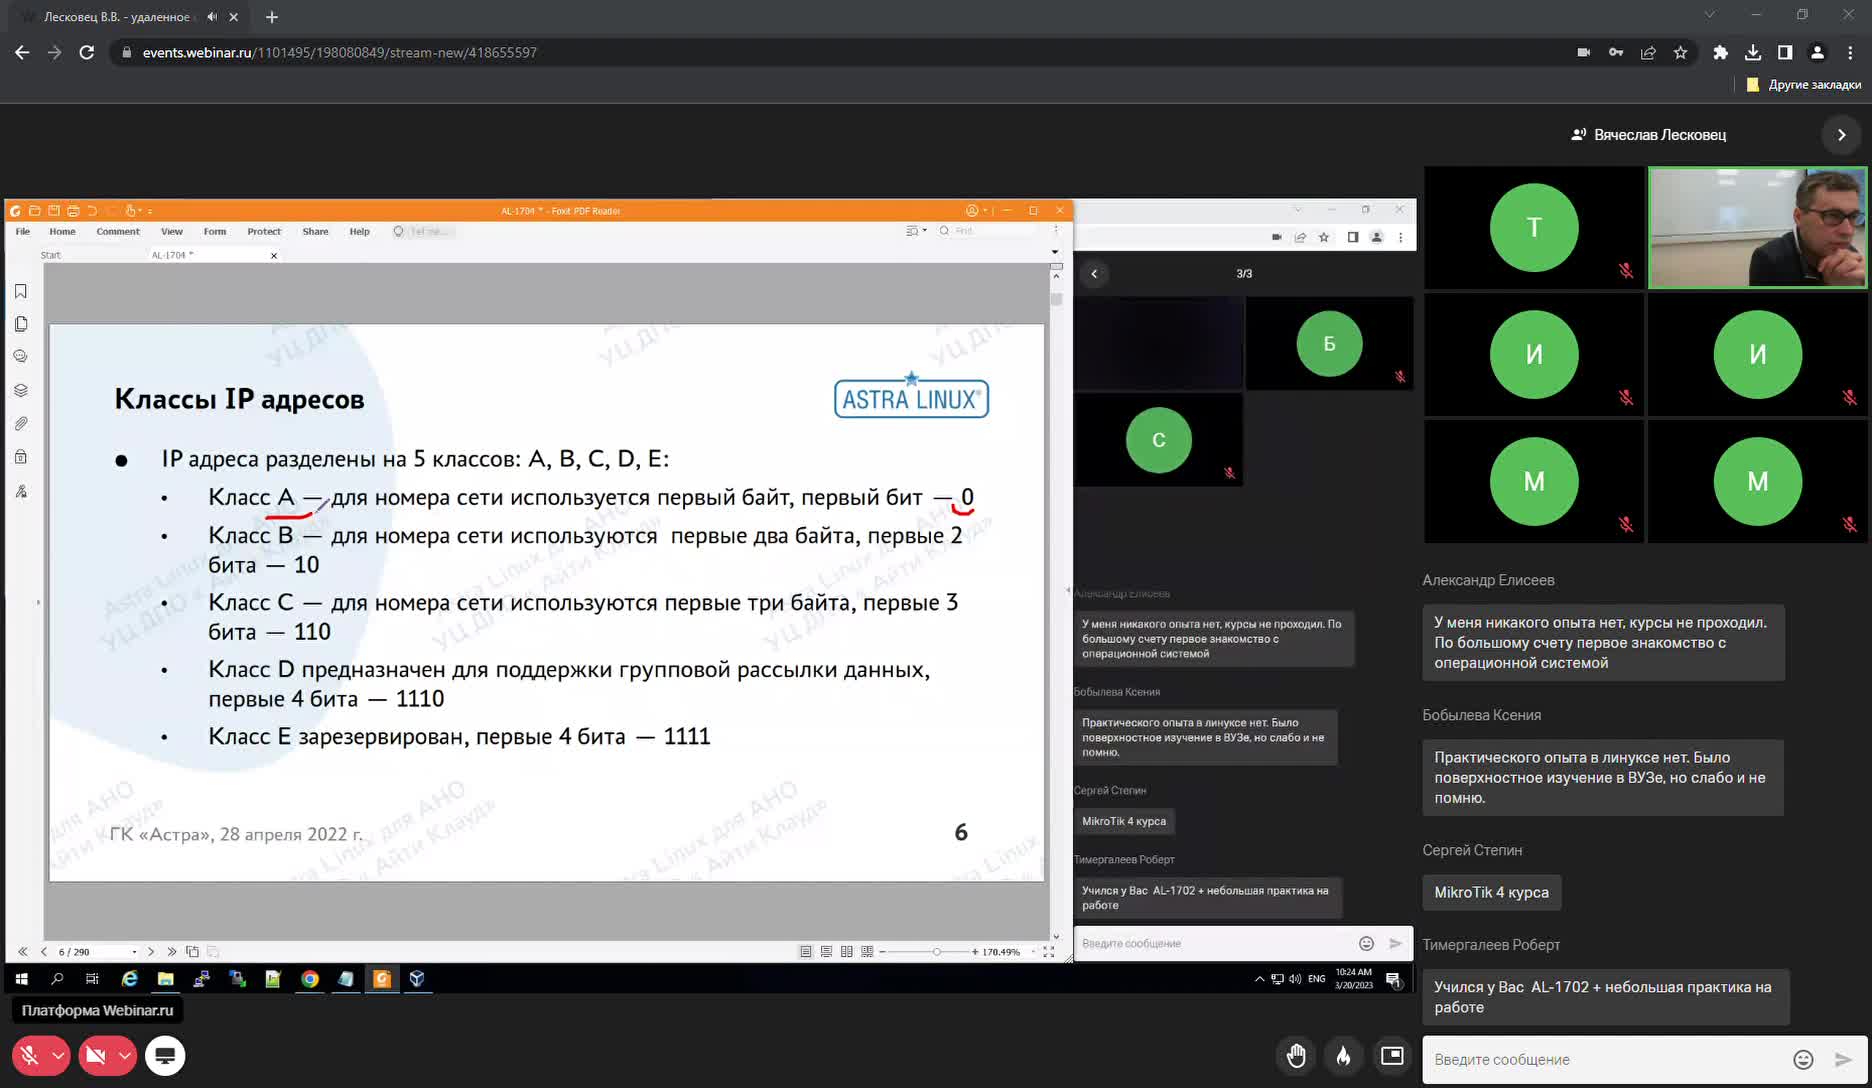Open the Foxit Layers panel icon

point(21,390)
